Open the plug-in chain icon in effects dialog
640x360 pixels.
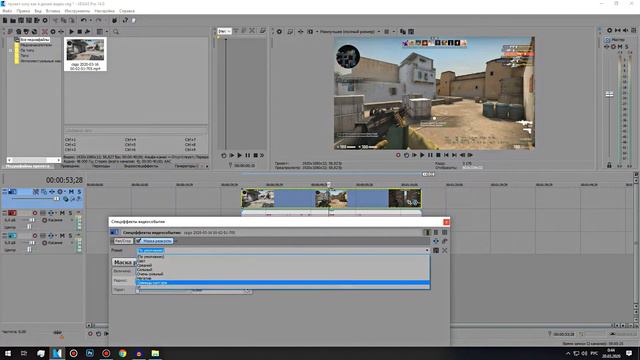click(436, 241)
